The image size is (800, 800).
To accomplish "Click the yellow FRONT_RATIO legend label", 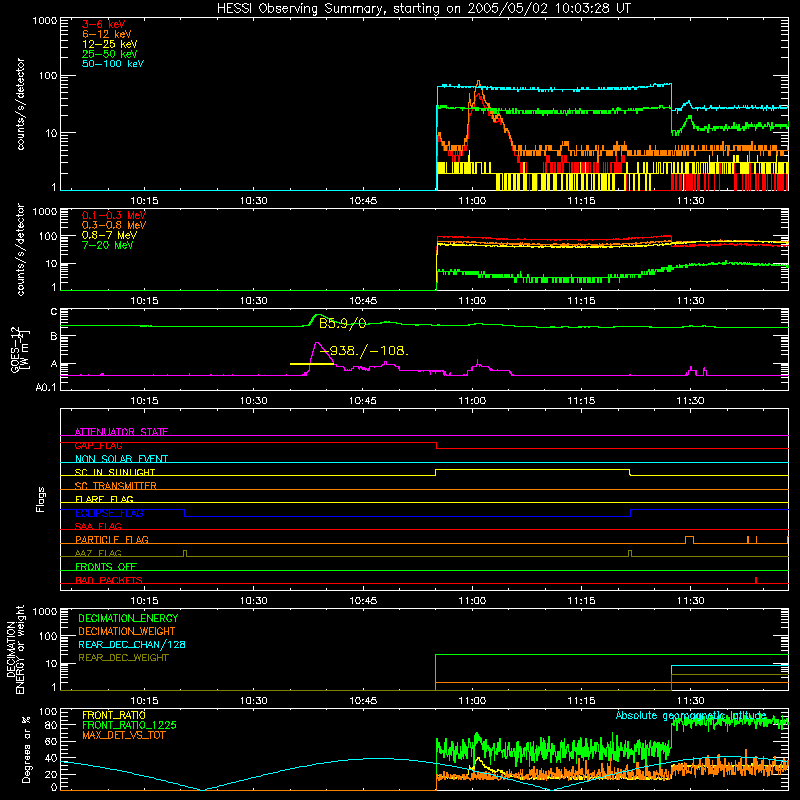I will (x=114, y=715).
